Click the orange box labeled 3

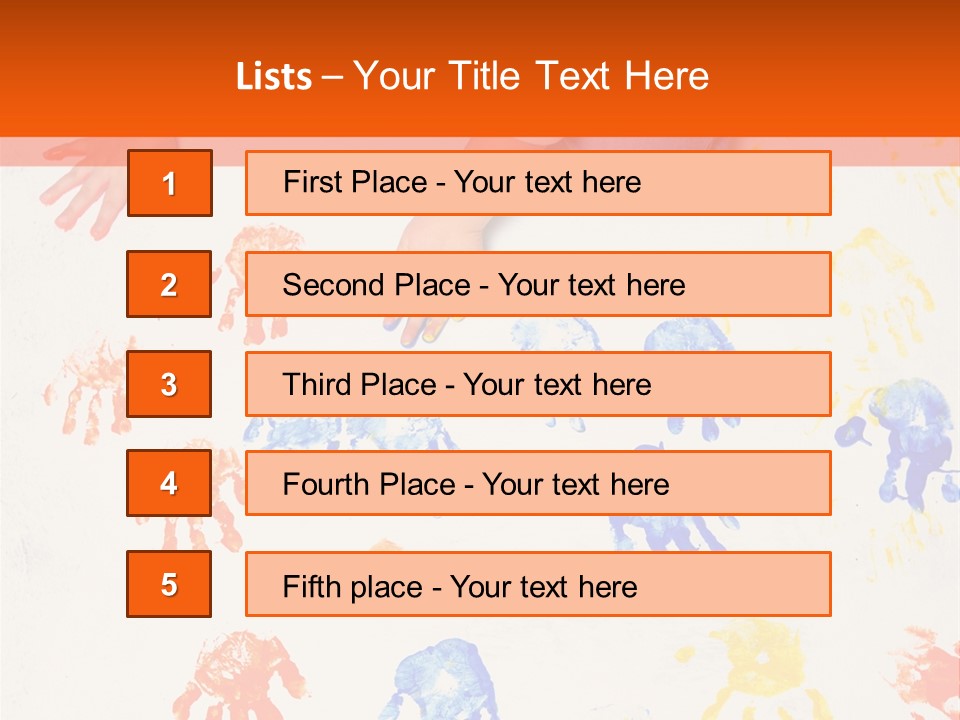click(169, 384)
